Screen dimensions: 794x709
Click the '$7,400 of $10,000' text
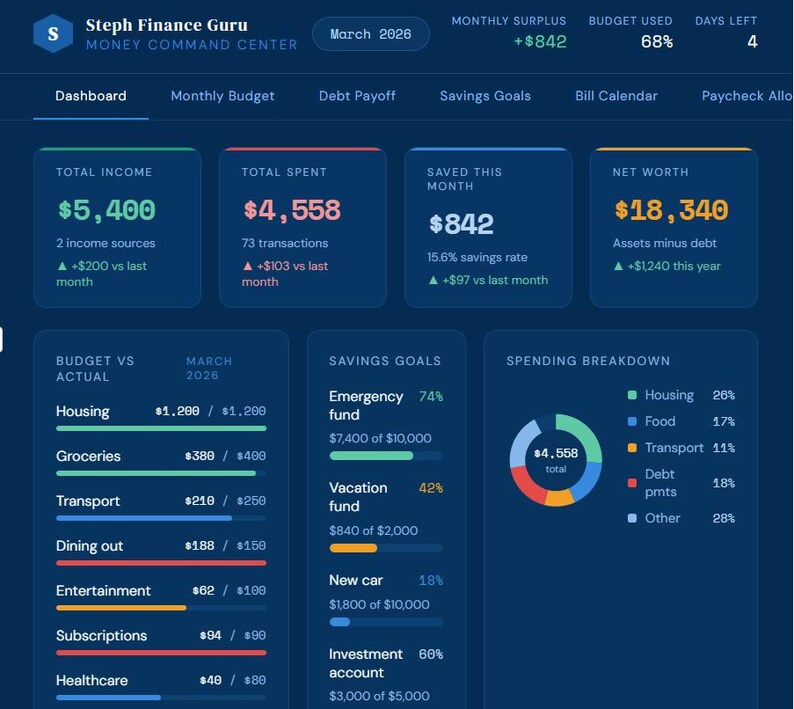(380, 438)
